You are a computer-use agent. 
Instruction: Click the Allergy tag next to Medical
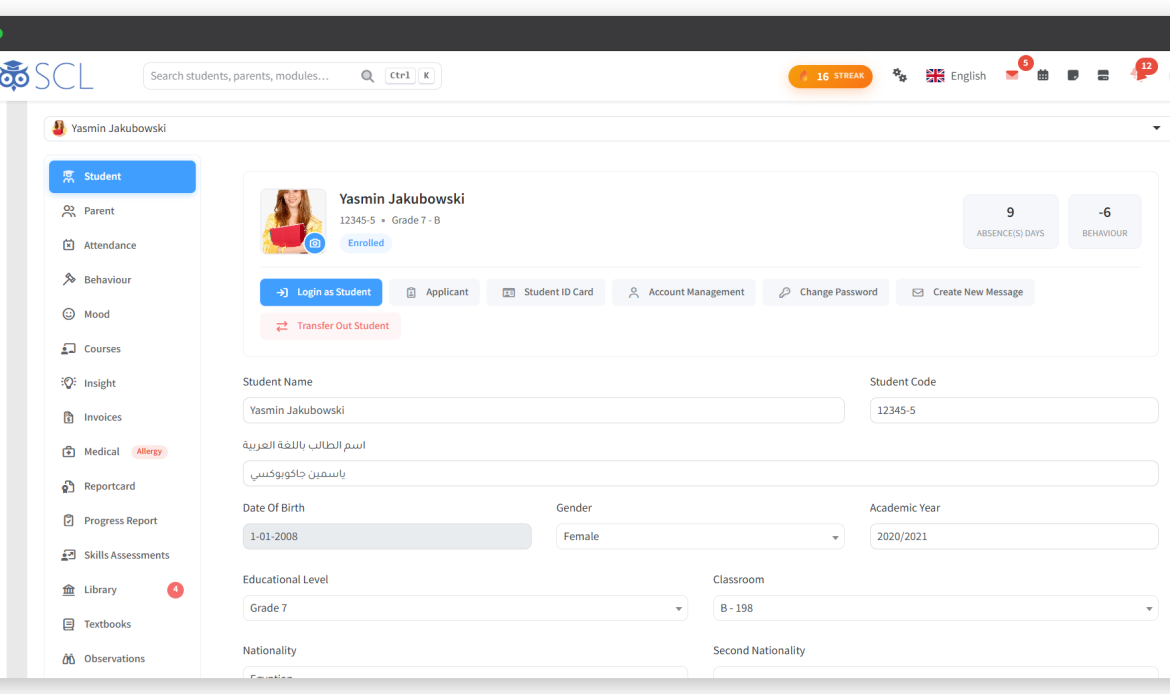149,451
